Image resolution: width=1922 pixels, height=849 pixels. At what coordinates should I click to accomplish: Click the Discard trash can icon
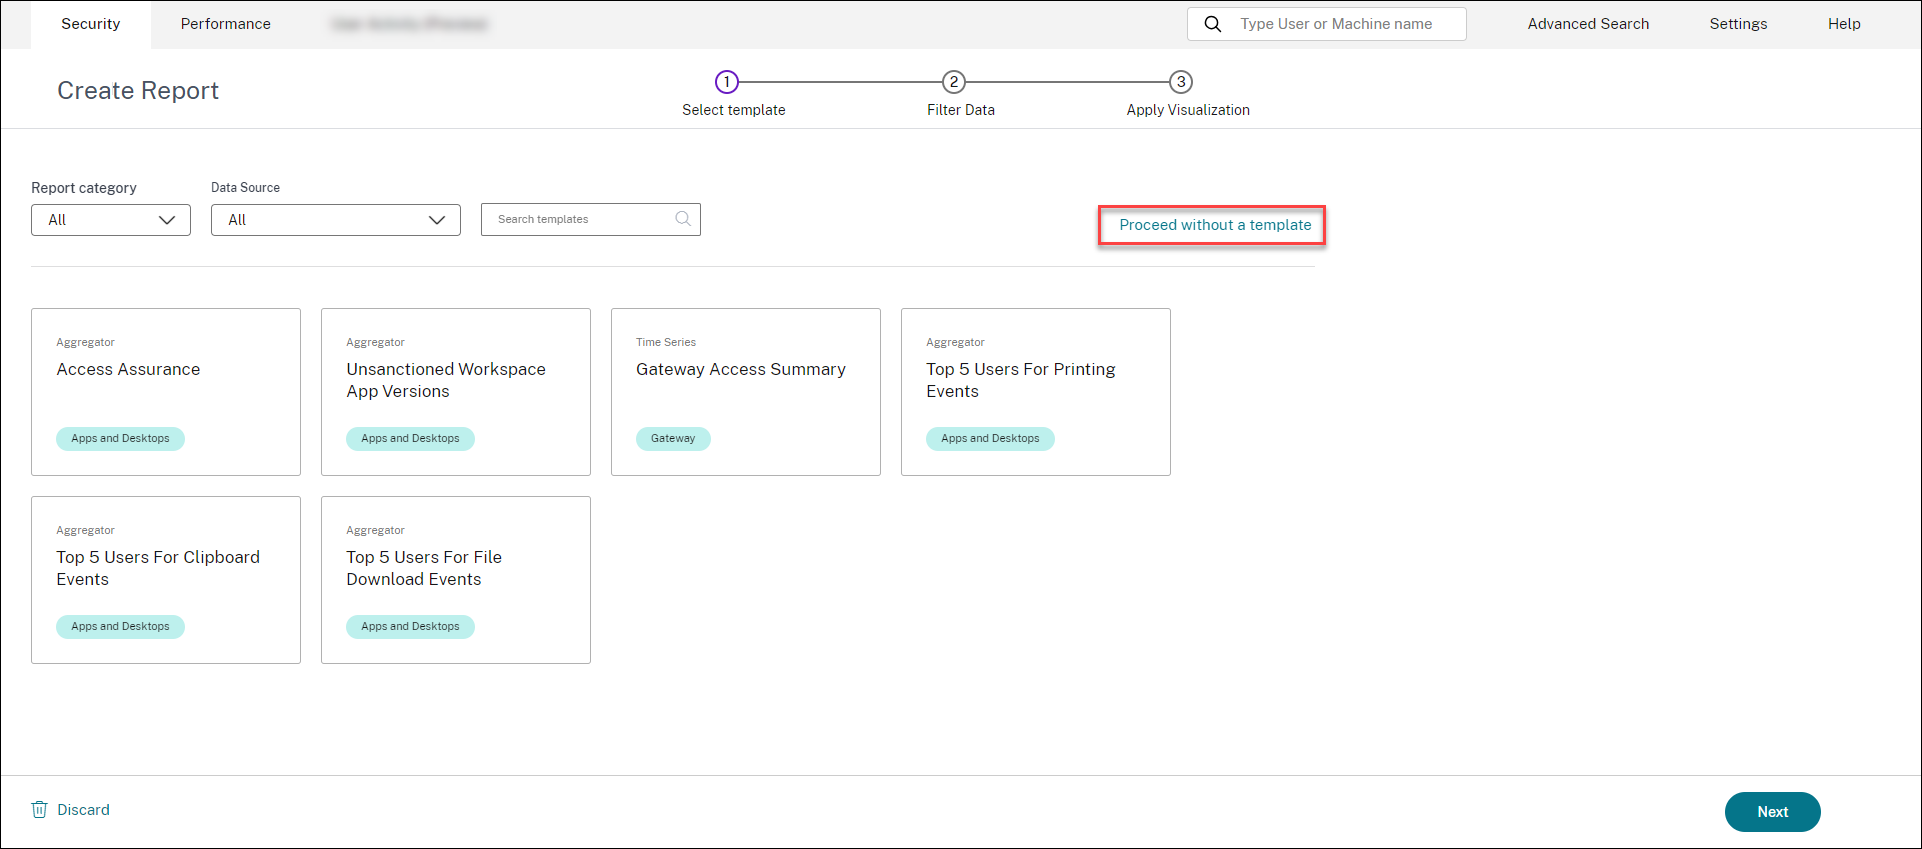(x=40, y=810)
